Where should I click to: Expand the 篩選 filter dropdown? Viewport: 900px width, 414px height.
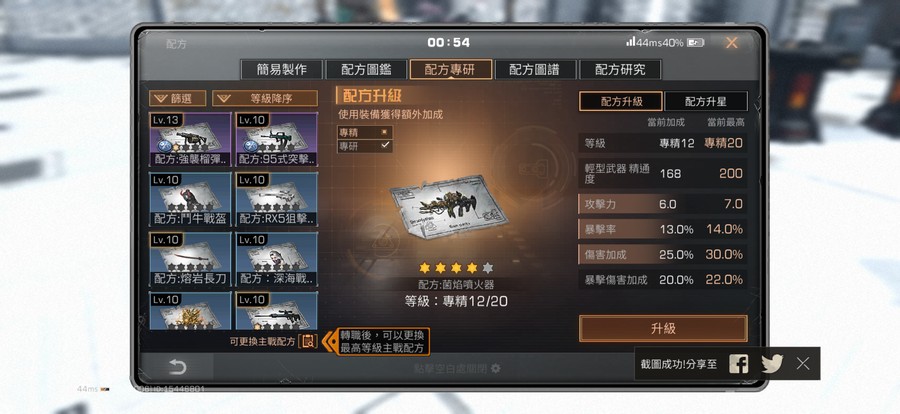pos(177,98)
